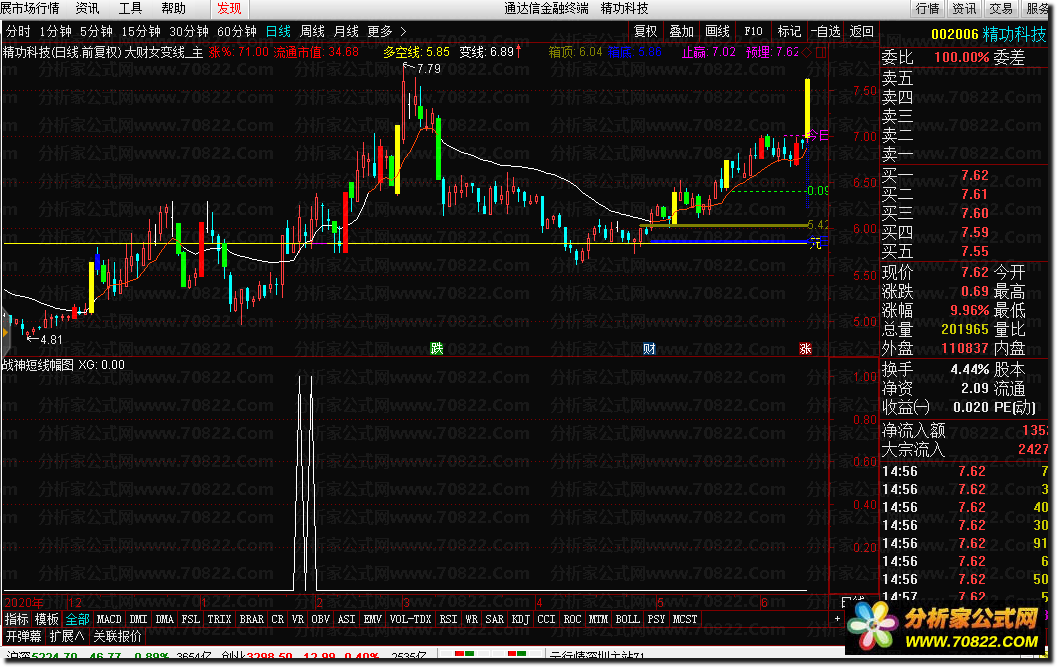The image size is (1058, 667).
Task: Click the 模板 tab at bottom
Action: (47, 619)
